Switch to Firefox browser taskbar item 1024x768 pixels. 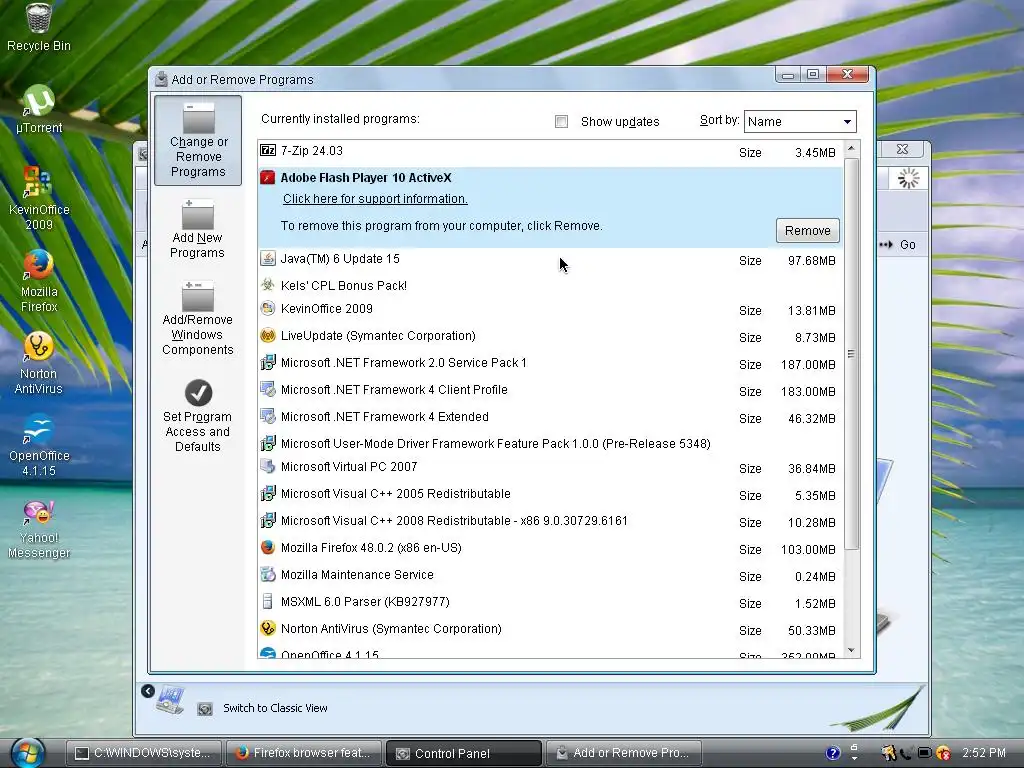(x=305, y=753)
